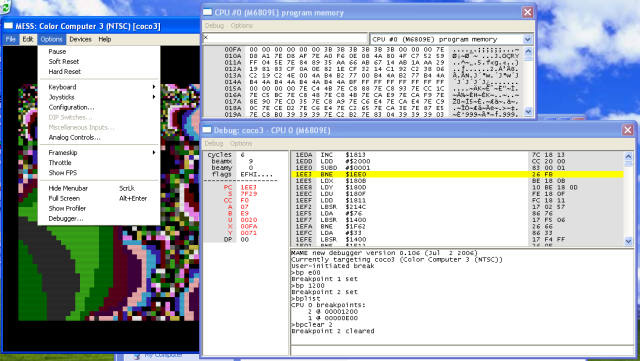This screenshot has height=361, width=640.
Task: Toggle Show Profiler option
Action: pos(98,208)
